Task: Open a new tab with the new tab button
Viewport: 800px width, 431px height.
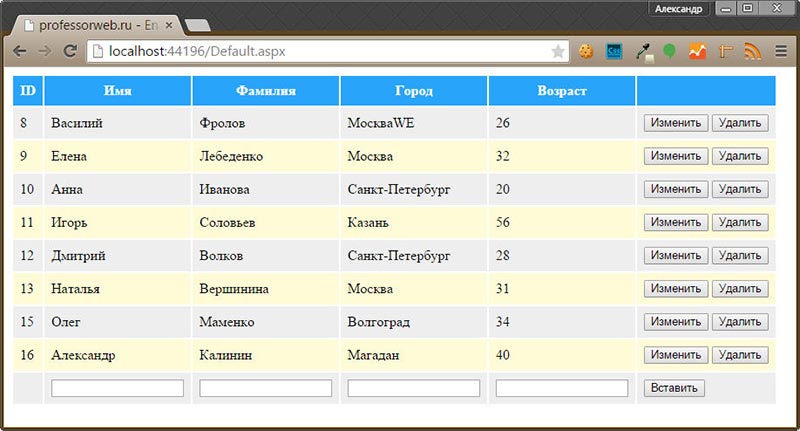Action: coord(197,25)
